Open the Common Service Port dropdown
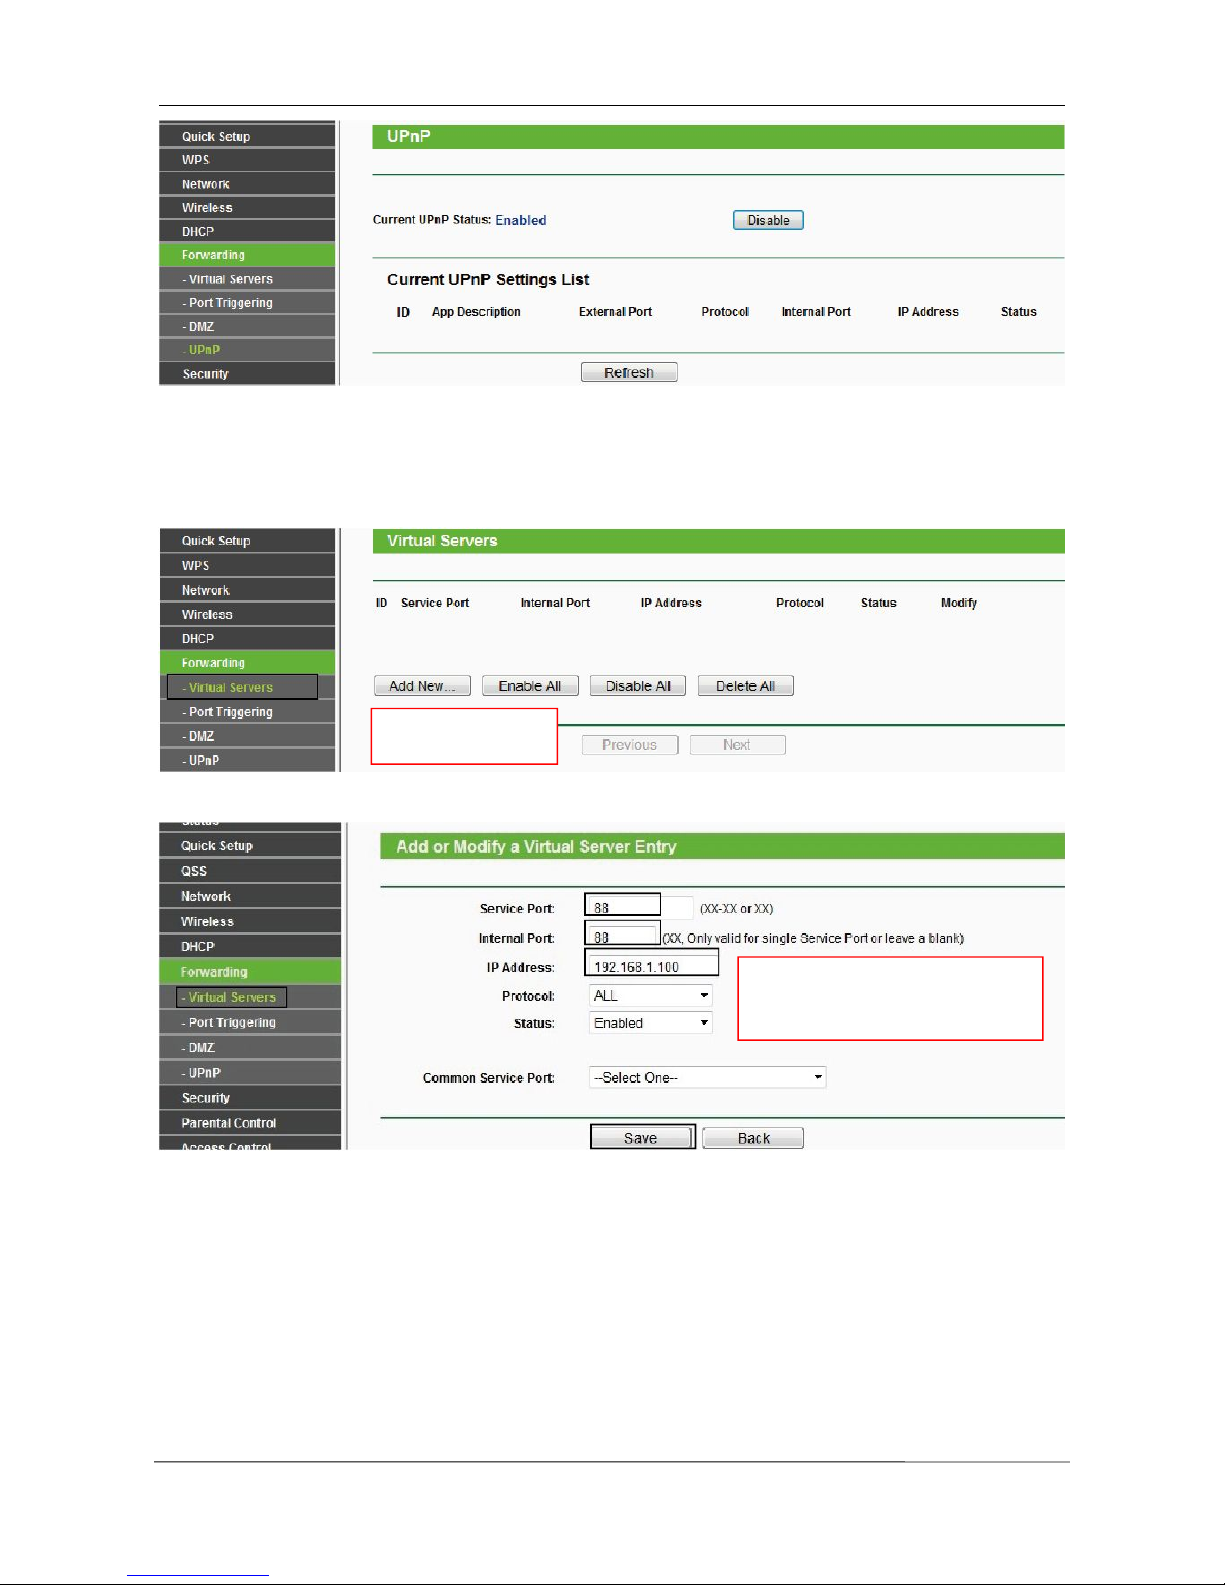 tap(708, 1077)
